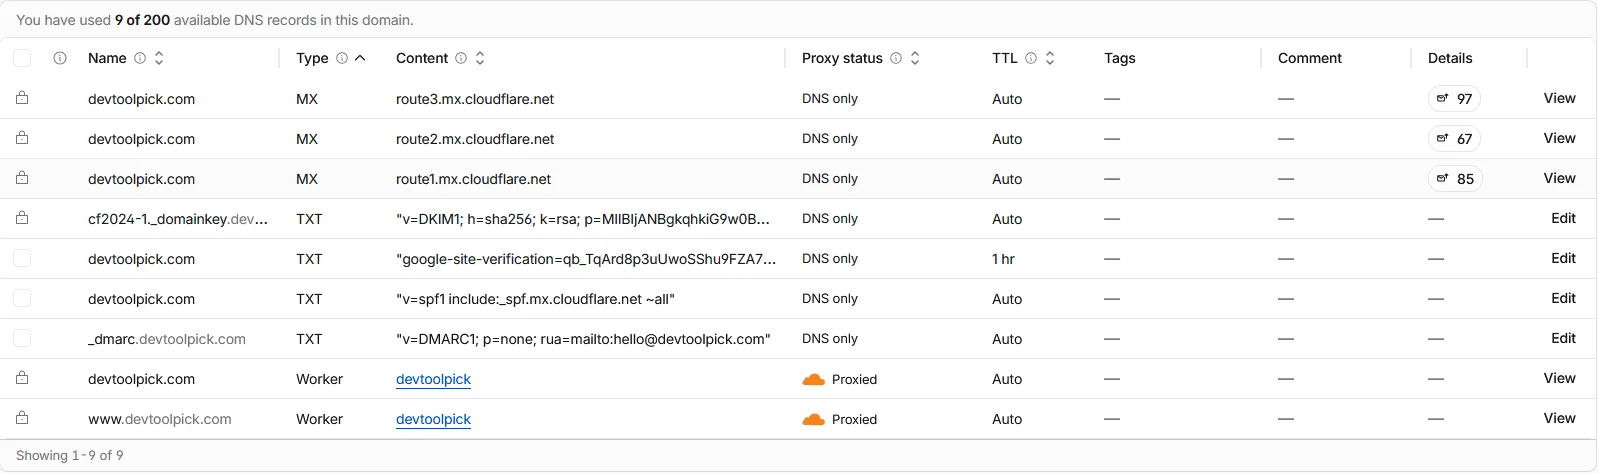This screenshot has width=1598, height=474.
Task: Click the _dmarc.devtoolpick.com record name
Action: click(167, 339)
